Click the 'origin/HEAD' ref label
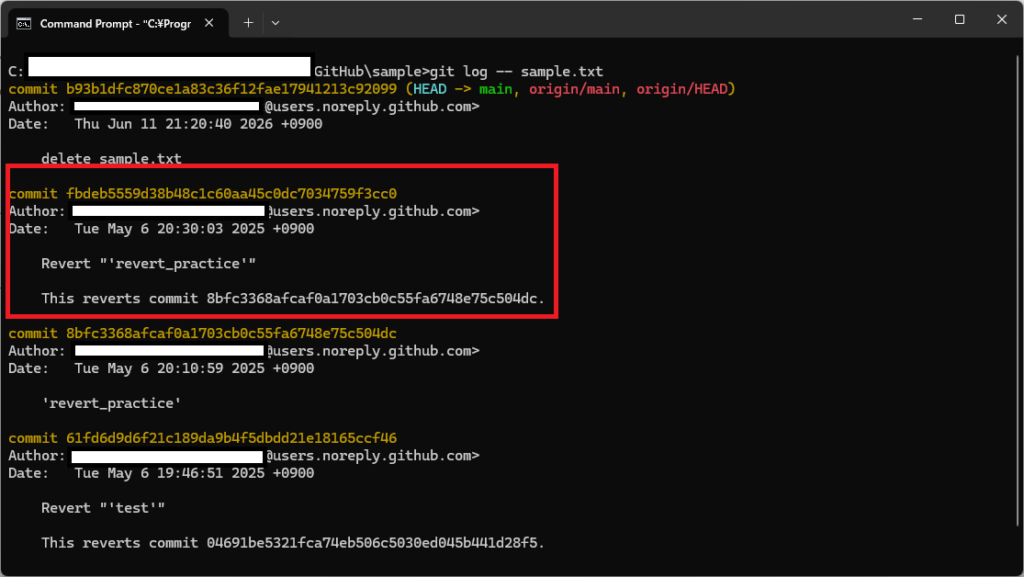Image resolution: width=1024 pixels, height=577 pixels. [682, 89]
